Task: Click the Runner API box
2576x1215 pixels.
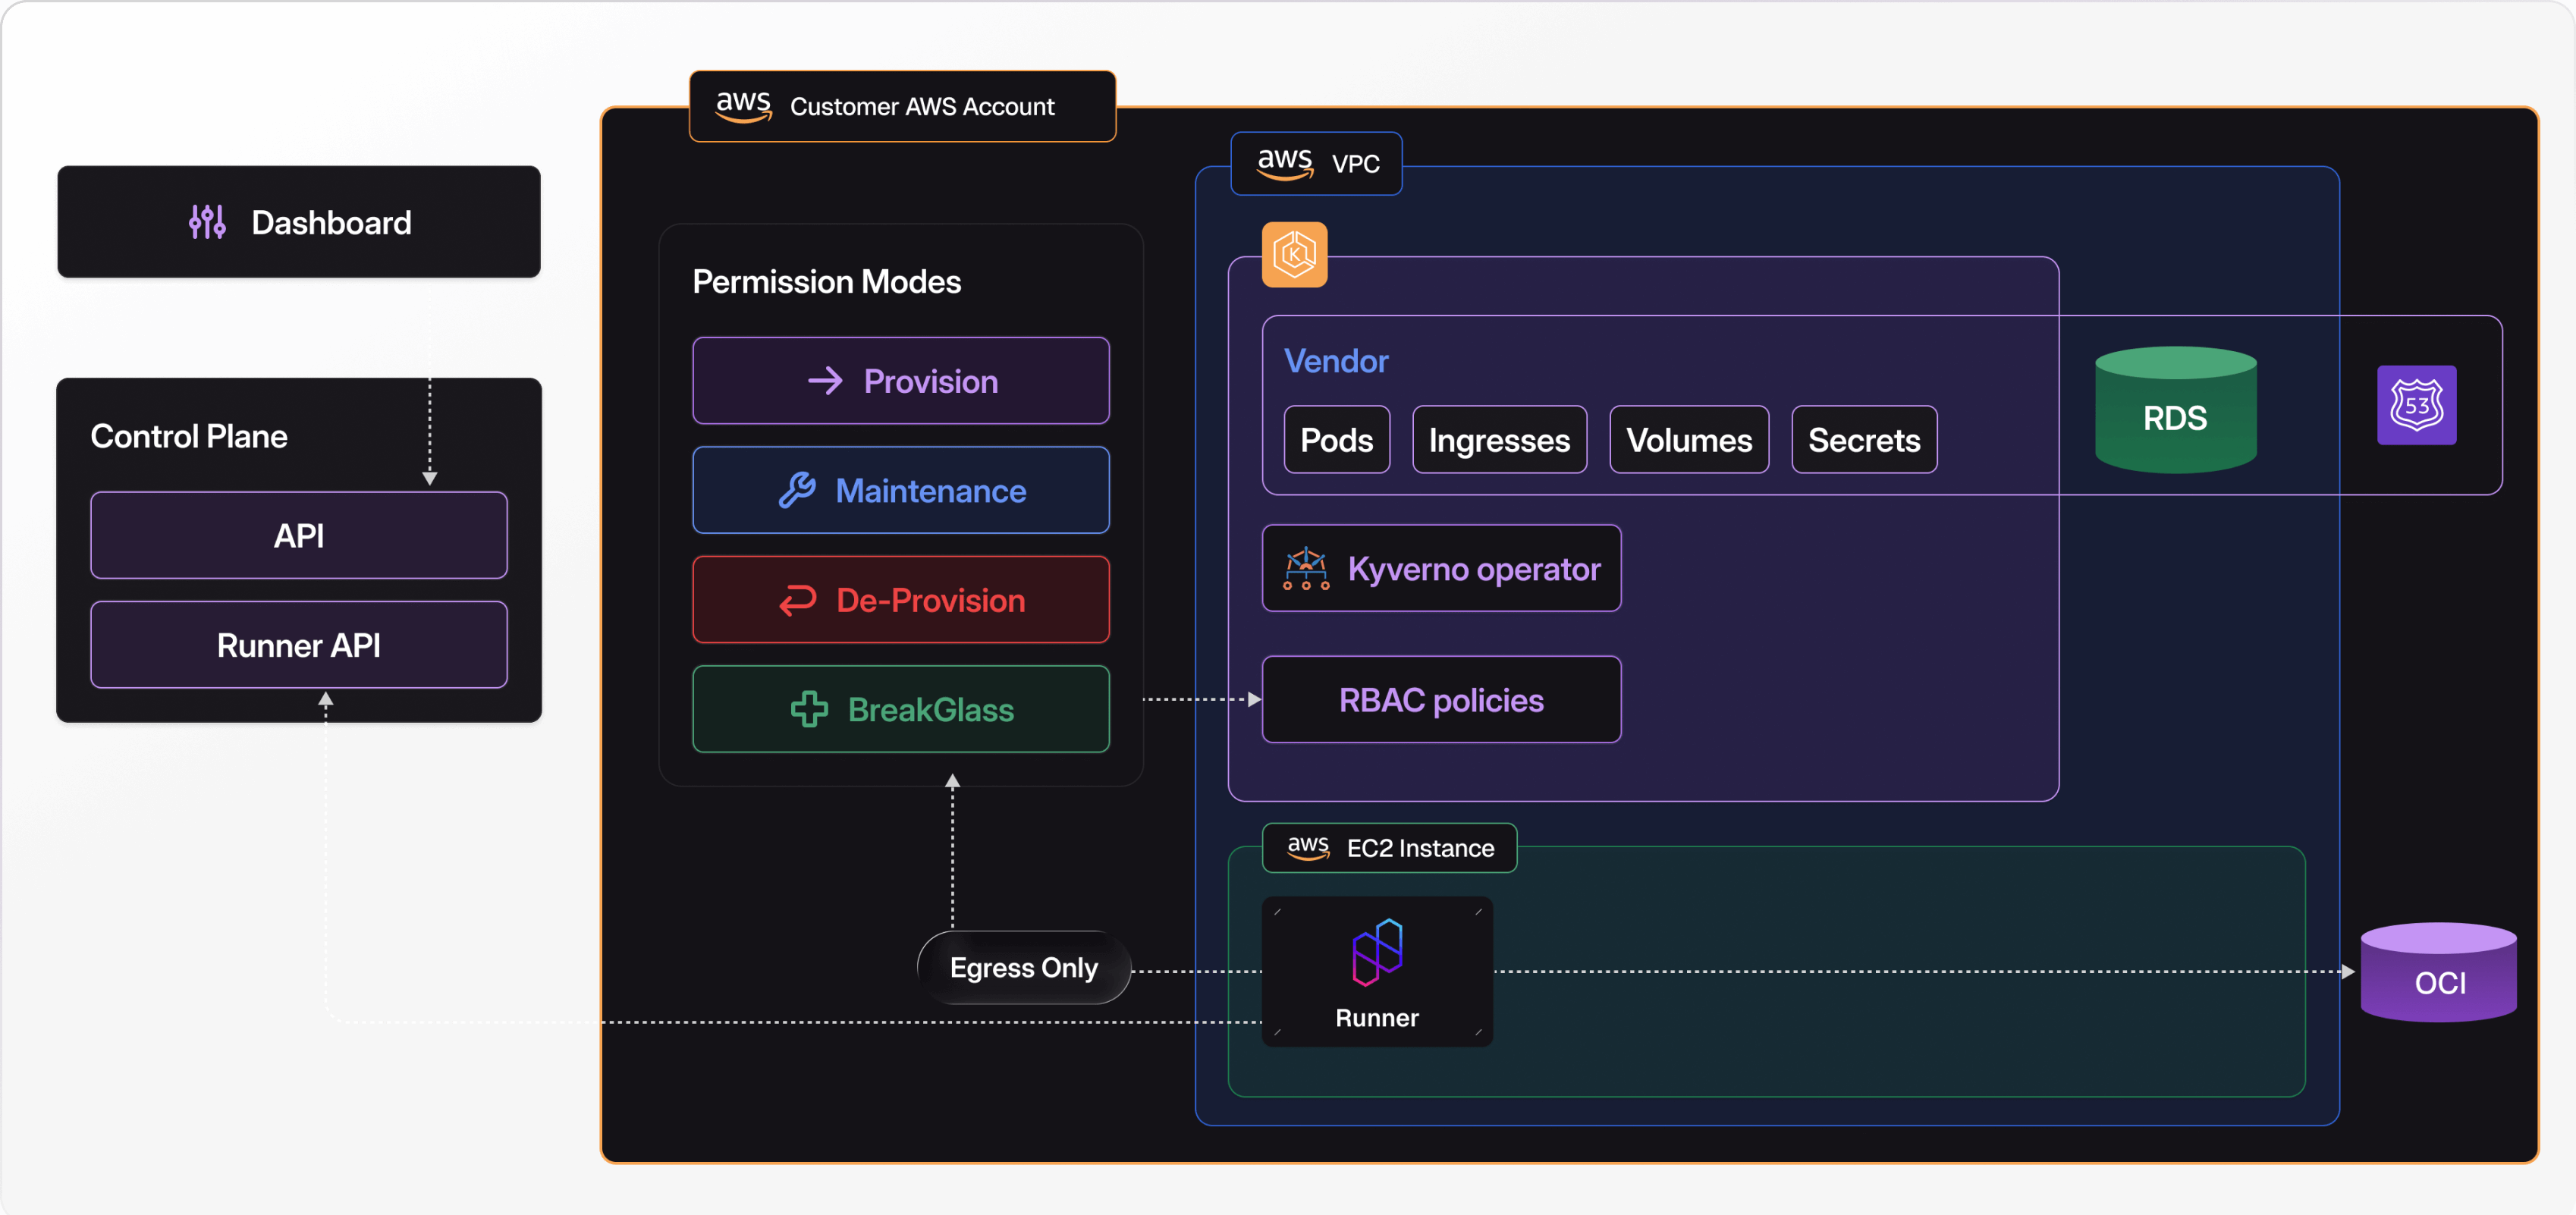Action: [298, 645]
